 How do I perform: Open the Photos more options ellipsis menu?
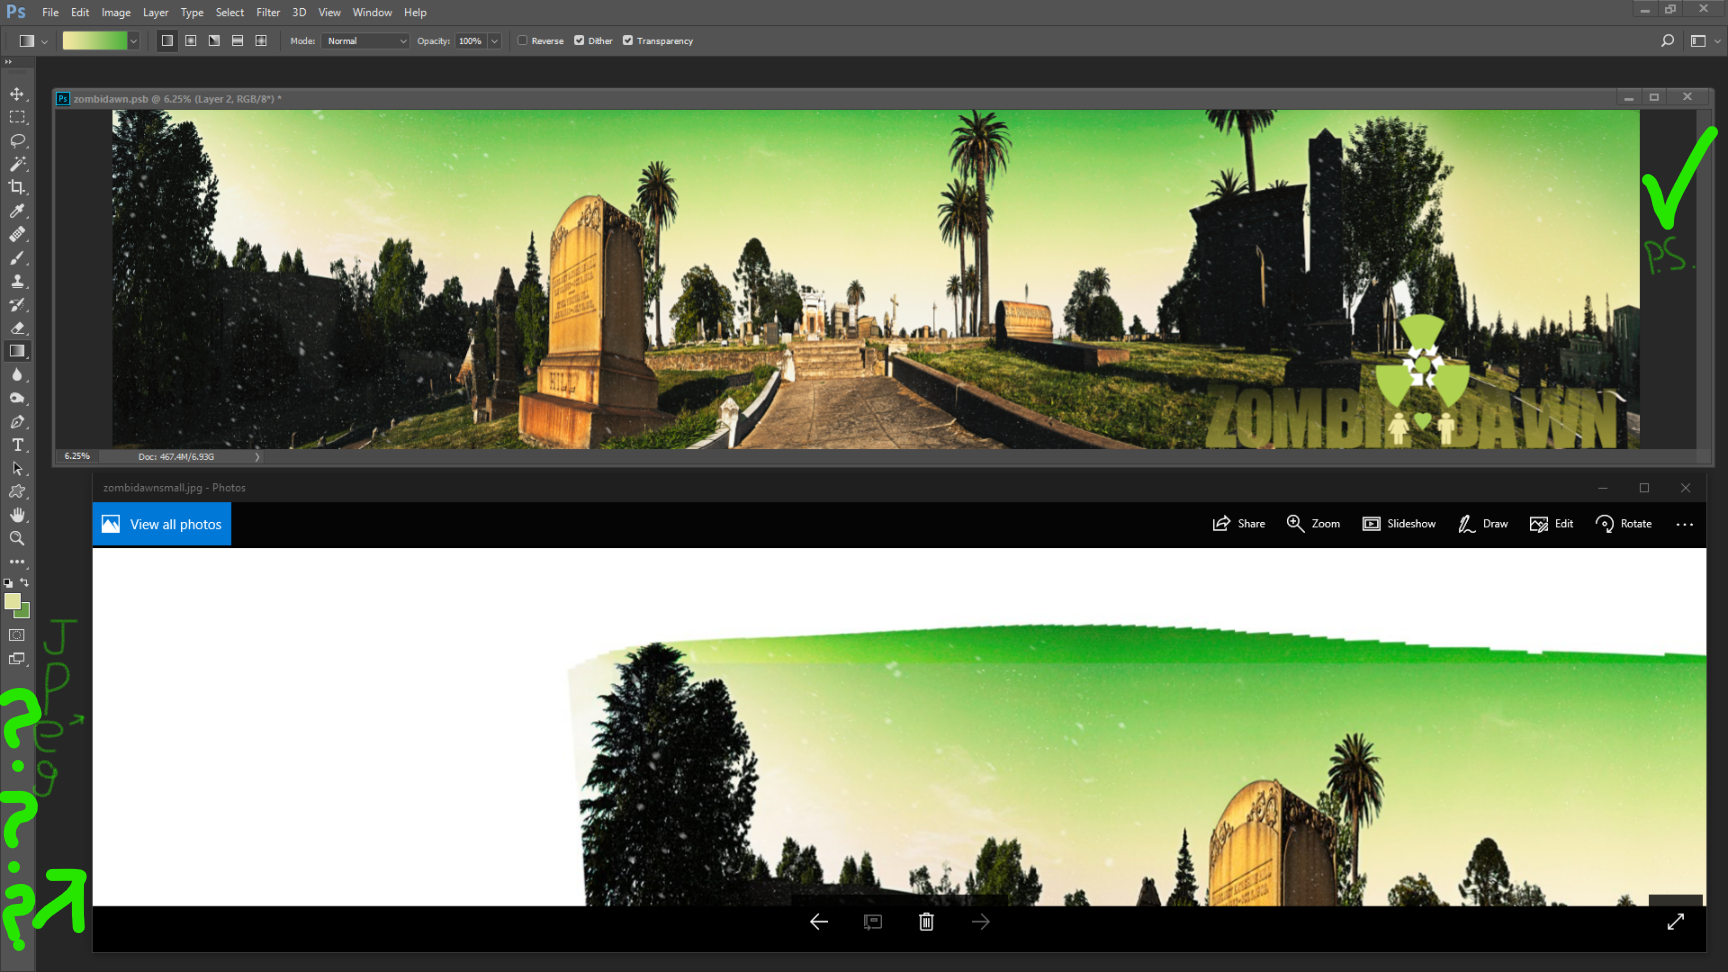point(1685,524)
